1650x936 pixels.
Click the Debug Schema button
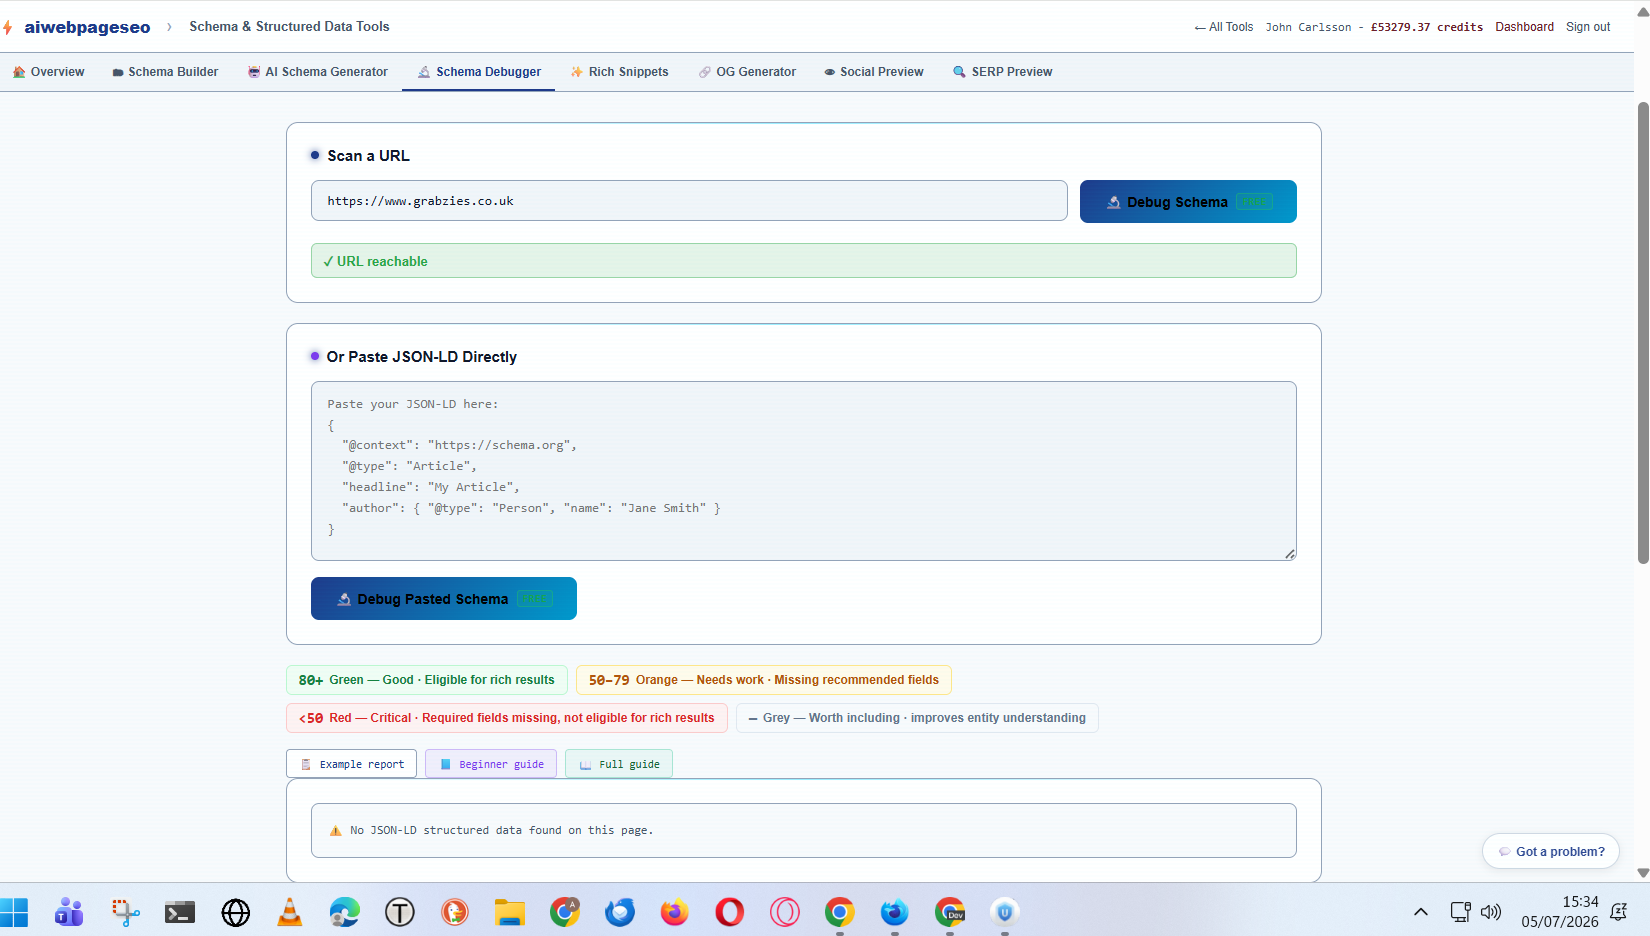[1188, 202]
